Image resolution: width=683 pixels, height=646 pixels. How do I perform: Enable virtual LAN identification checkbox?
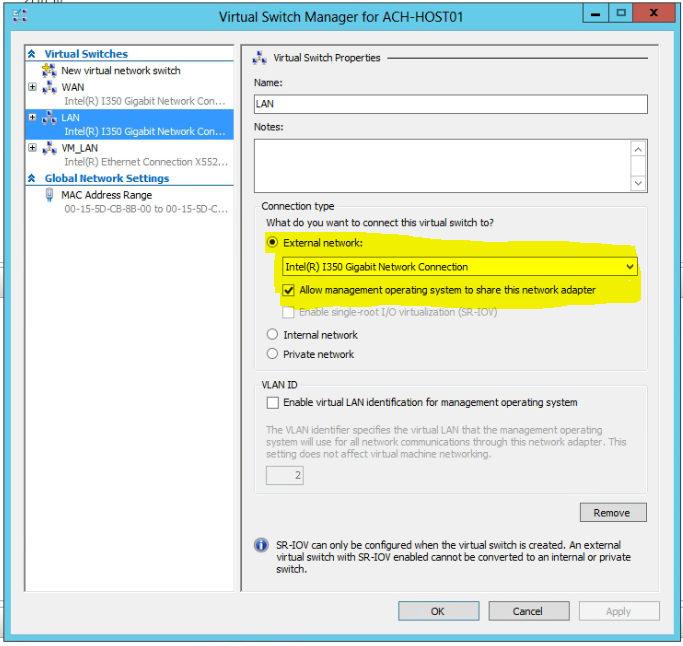click(x=273, y=402)
